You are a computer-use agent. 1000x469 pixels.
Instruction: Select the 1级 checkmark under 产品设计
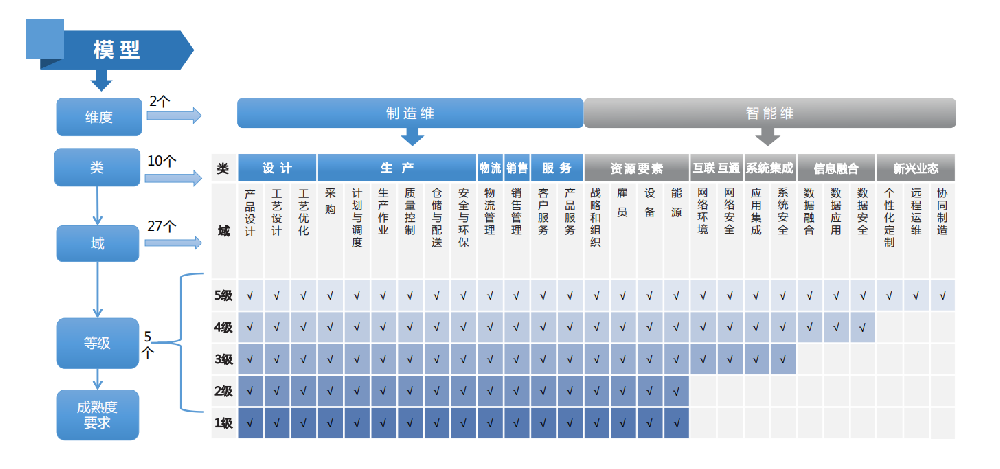tap(250, 423)
